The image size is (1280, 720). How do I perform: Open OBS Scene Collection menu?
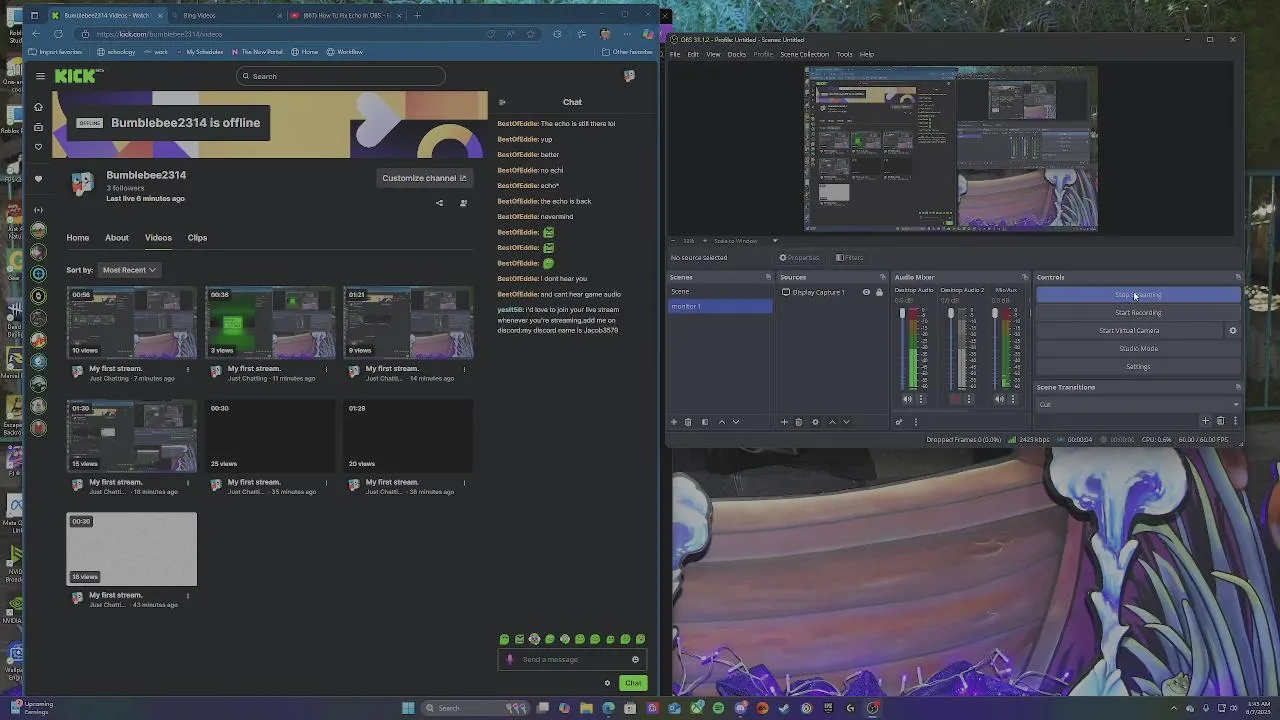point(804,54)
